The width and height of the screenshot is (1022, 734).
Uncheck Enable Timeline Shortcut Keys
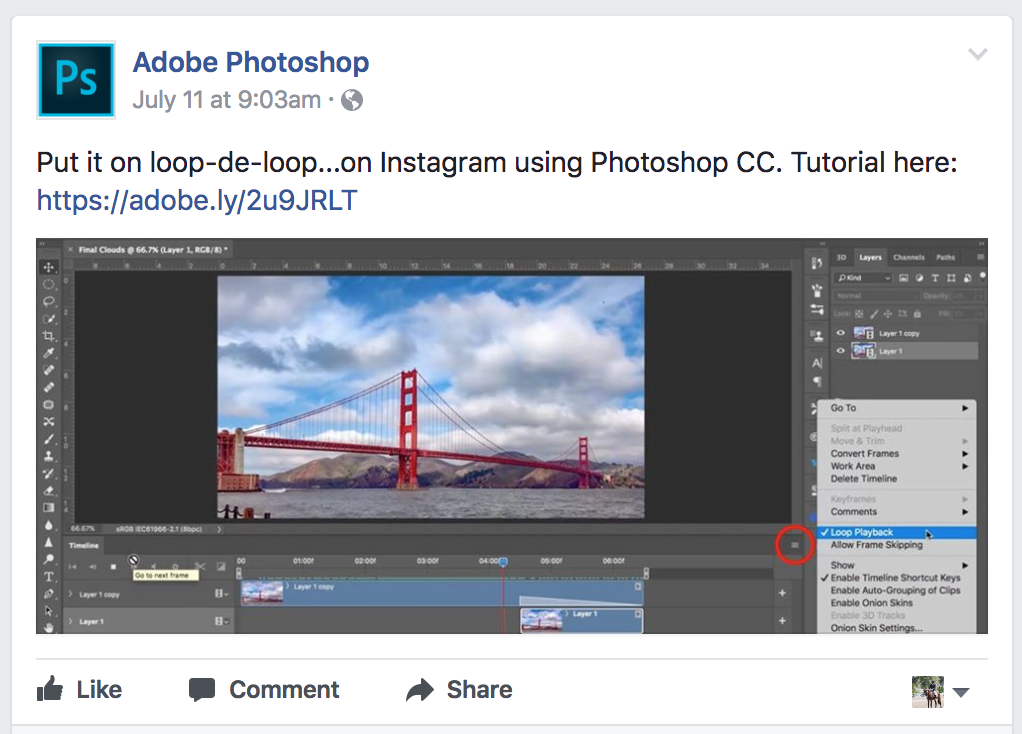coord(897,578)
